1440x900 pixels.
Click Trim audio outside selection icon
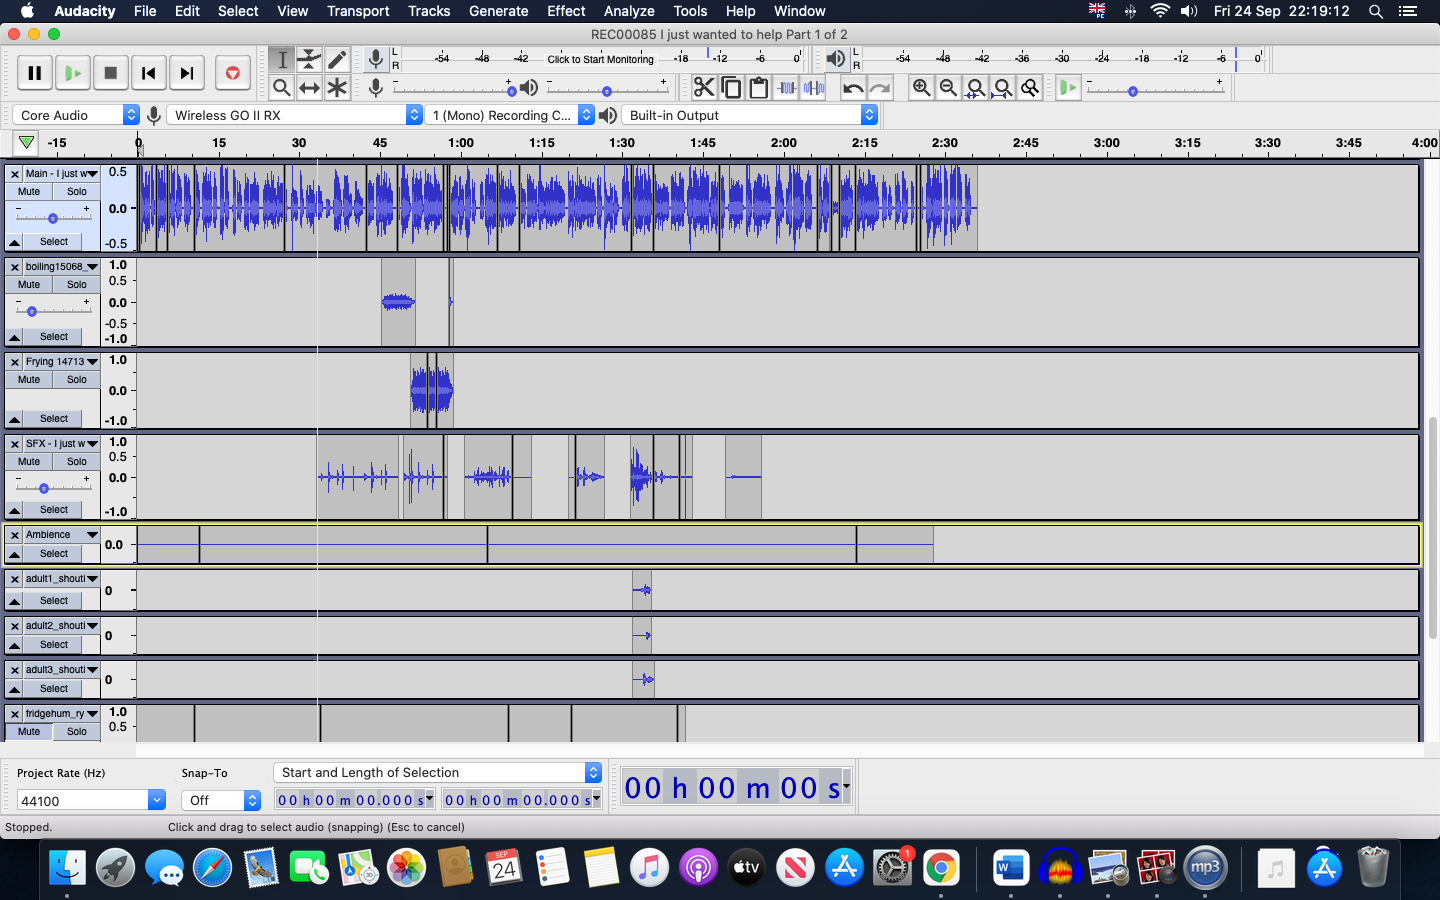[787, 88]
